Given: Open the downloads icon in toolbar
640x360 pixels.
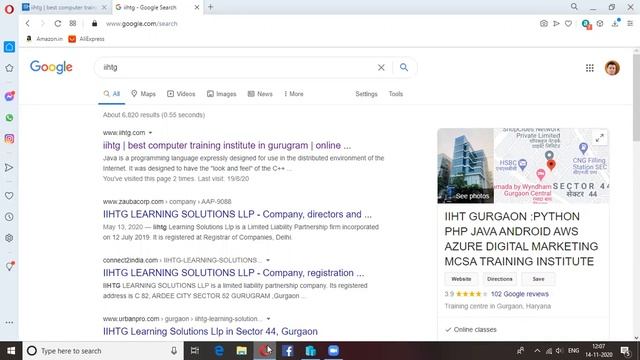Looking at the screenshot, I should pyautogui.click(x=615, y=24).
